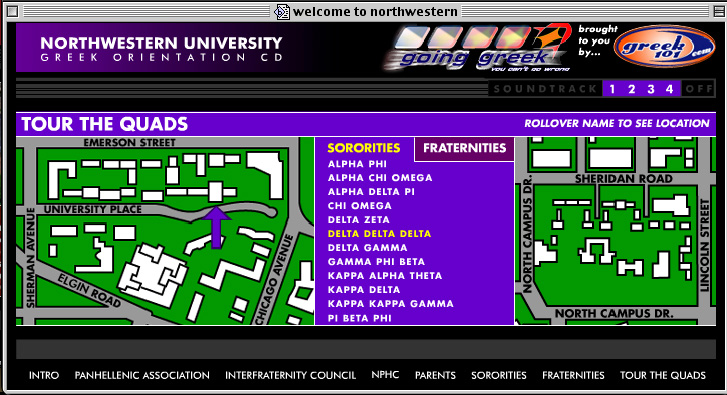Click Delta Delta Delta in sorority list
This screenshot has height=395, width=727.
379,234
